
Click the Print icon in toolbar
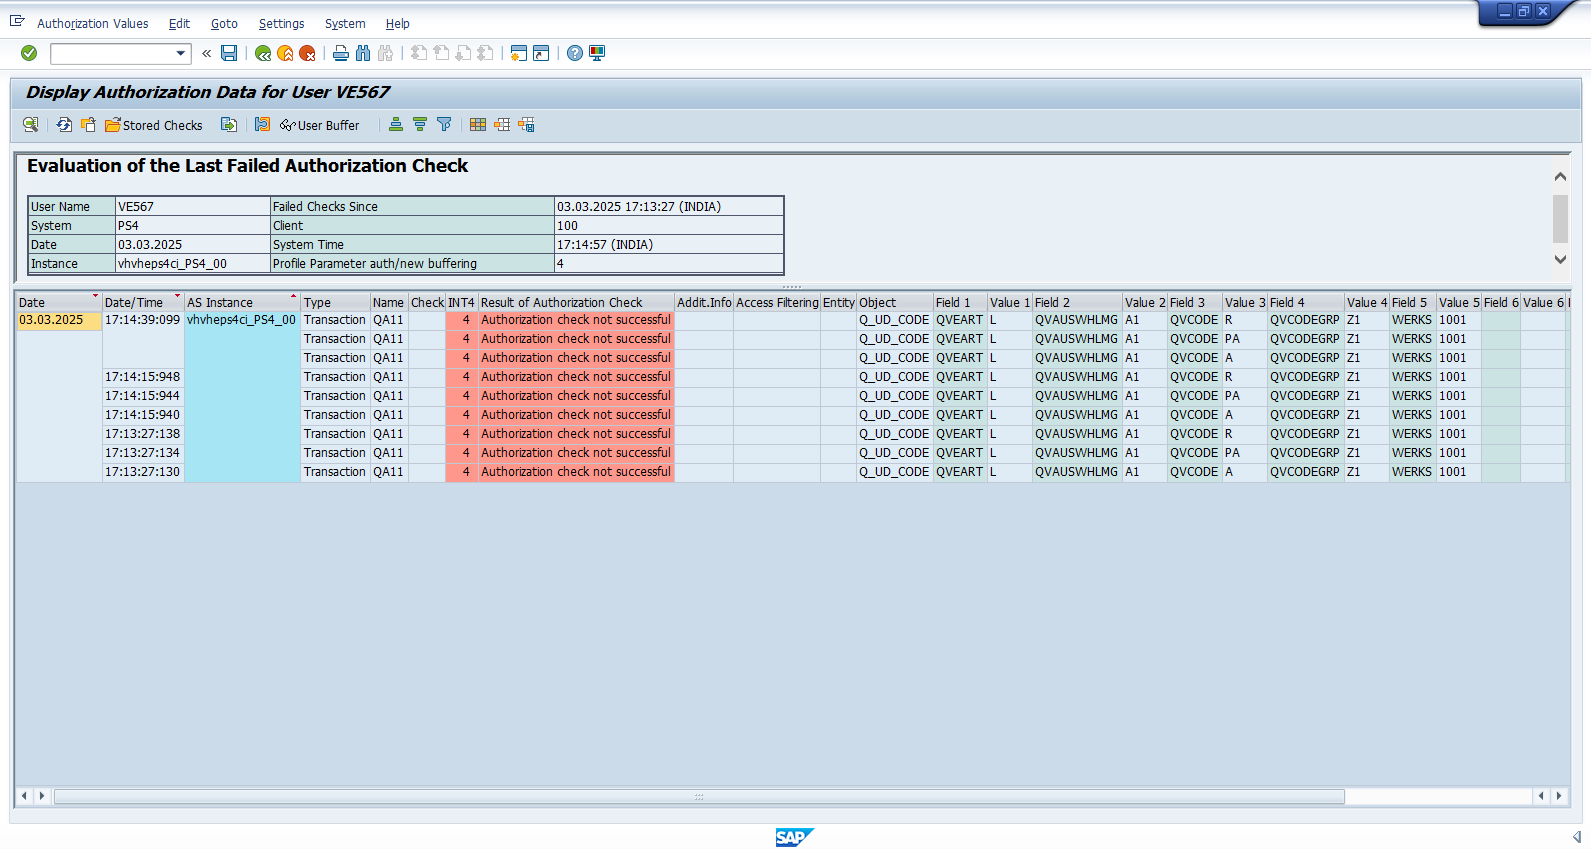pyautogui.click(x=341, y=53)
